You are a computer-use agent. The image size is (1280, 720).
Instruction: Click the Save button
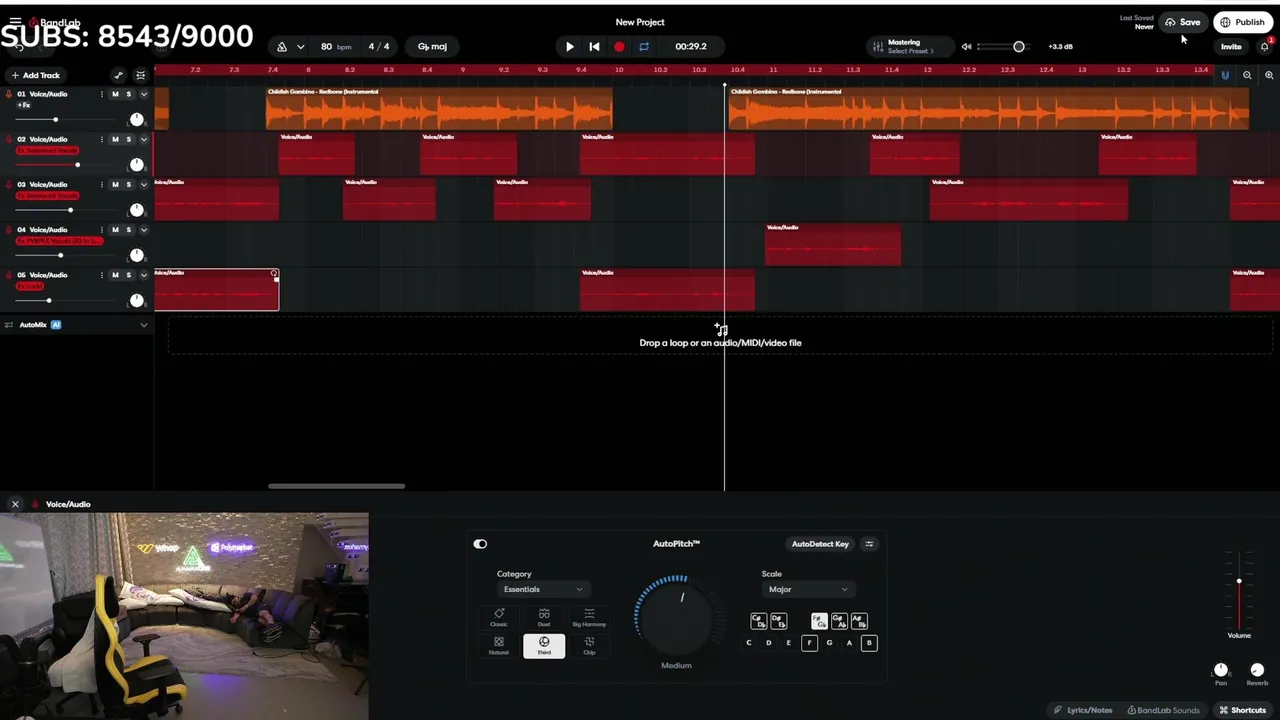tap(1182, 22)
